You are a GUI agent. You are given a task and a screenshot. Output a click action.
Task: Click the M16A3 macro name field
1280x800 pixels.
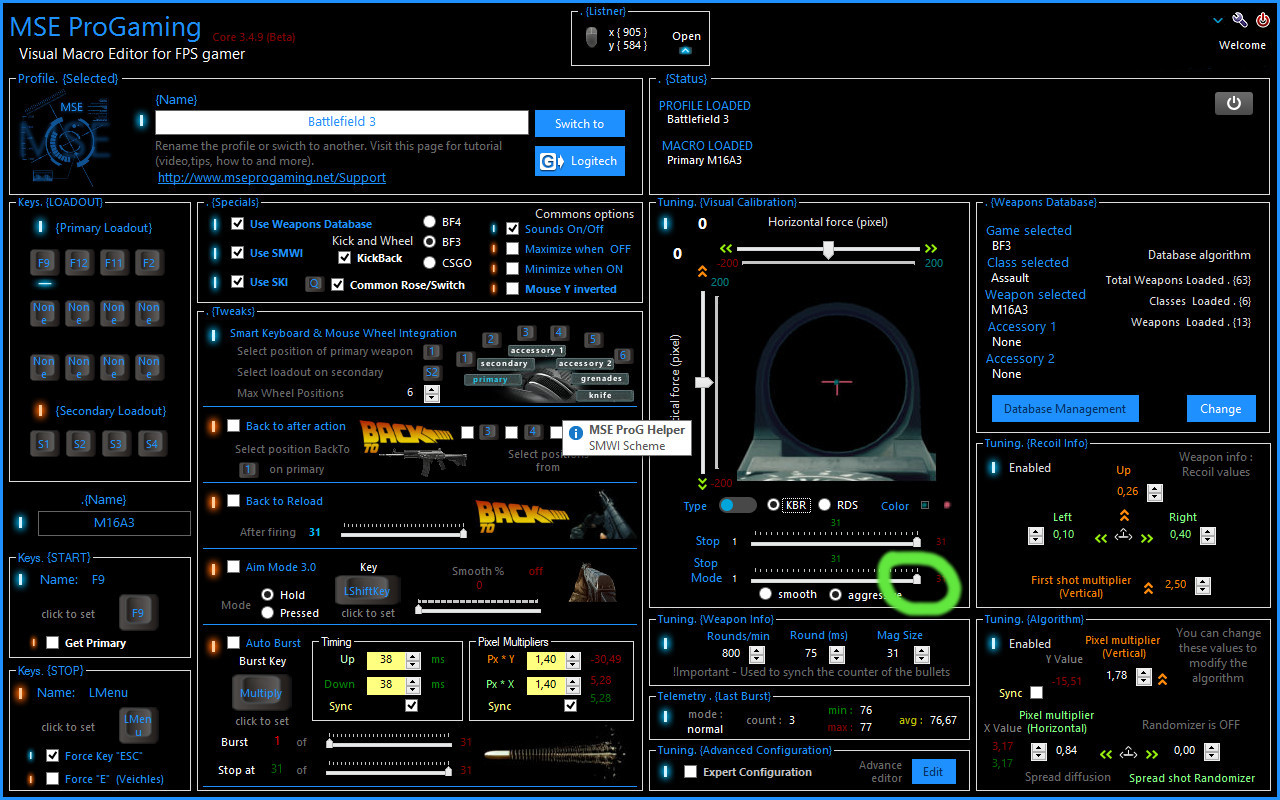tap(114, 523)
